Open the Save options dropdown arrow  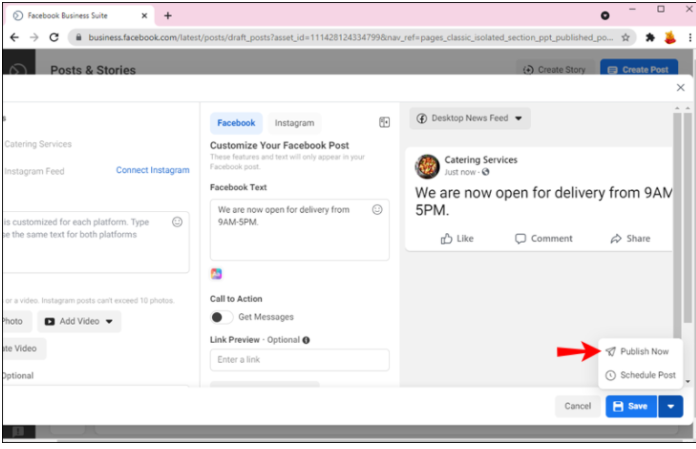671,406
